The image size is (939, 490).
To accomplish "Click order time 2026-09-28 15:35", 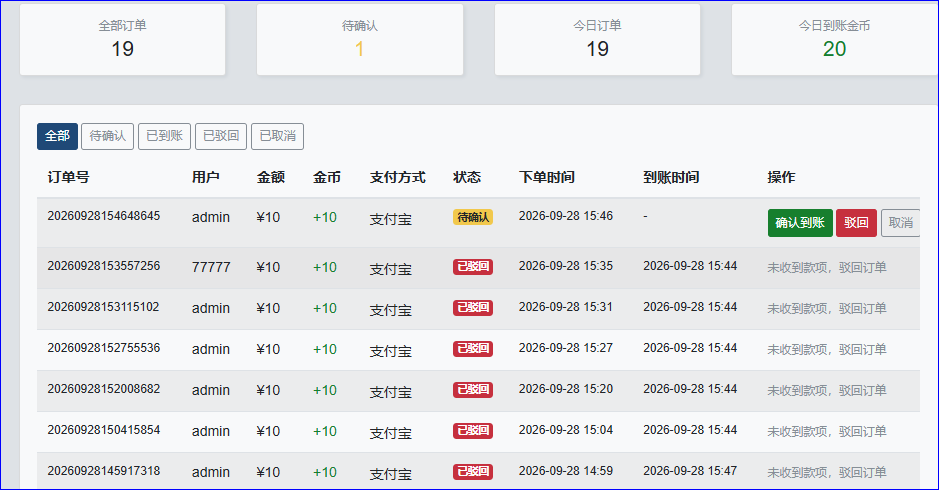I will [566, 265].
